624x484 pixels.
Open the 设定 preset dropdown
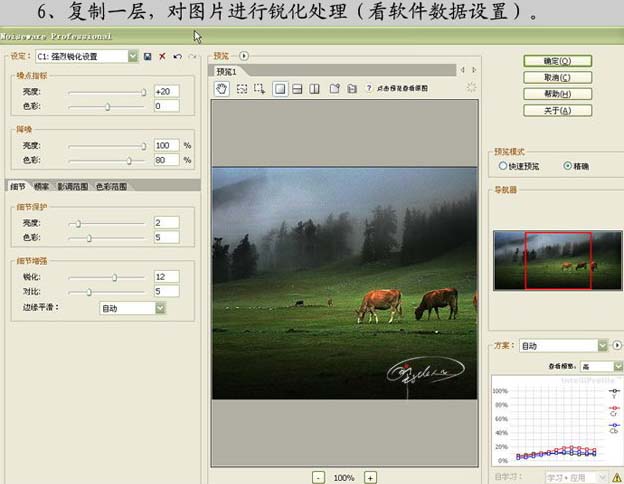pos(133,57)
